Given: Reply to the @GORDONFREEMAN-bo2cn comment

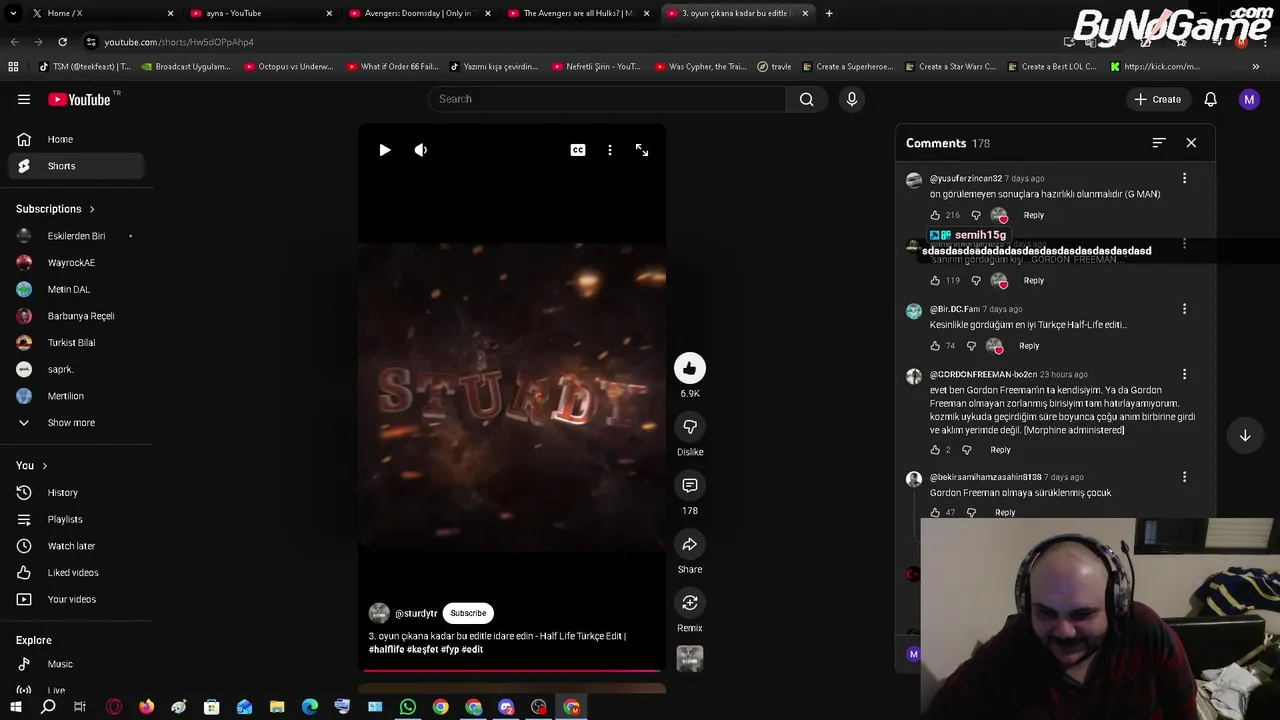Looking at the screenshot, I should click(x=1000, y=450).
